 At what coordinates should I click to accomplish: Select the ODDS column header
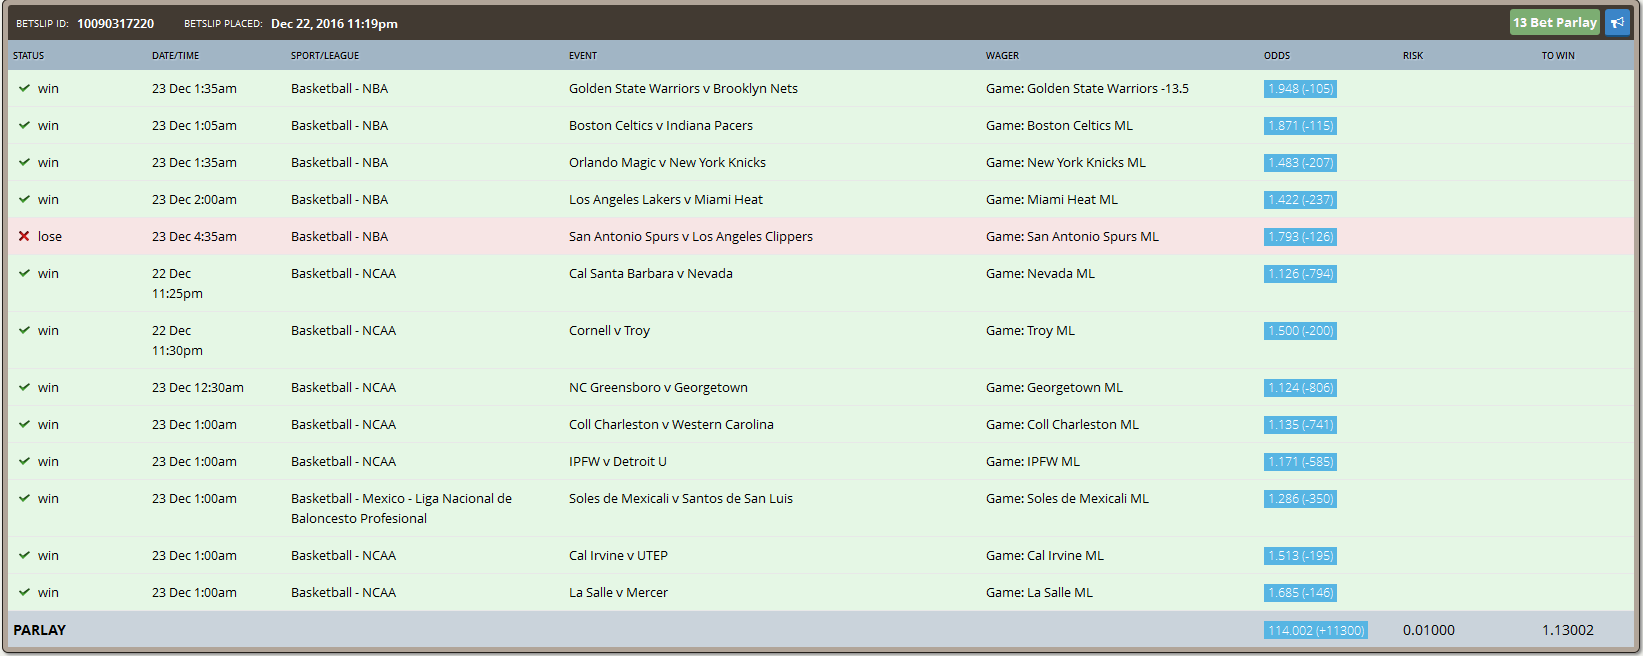1277,56
